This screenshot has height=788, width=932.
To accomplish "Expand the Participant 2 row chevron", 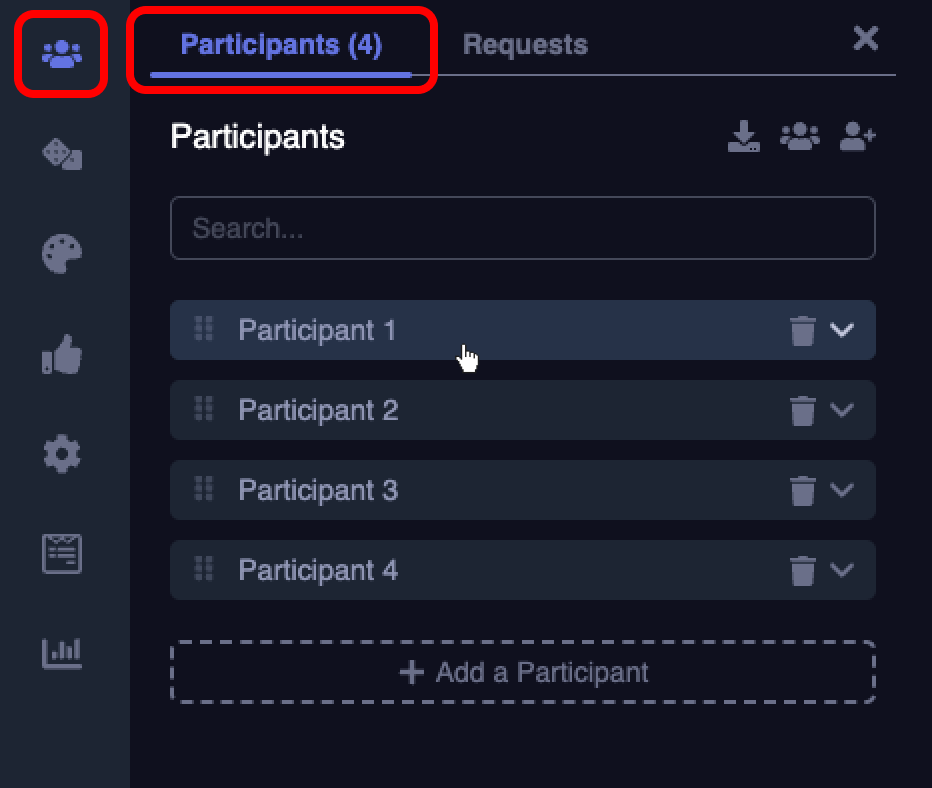I will click(842, 410).
